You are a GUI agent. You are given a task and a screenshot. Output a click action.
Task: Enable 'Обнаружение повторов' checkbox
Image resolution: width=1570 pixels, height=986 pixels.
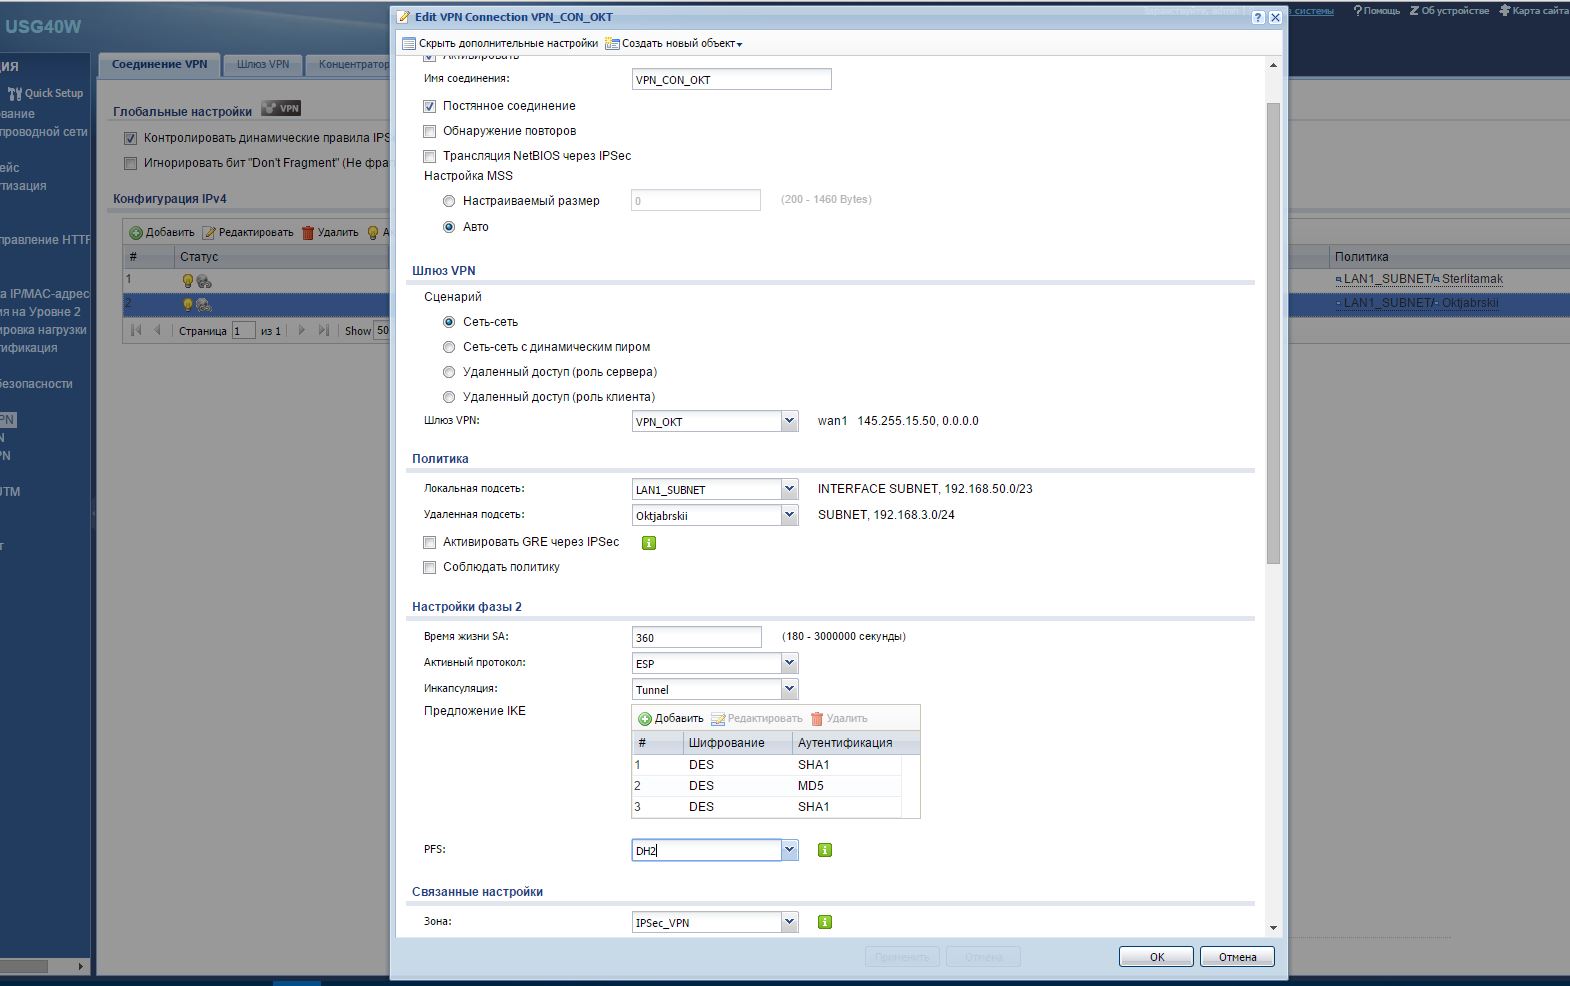click(x=430, y=131)
